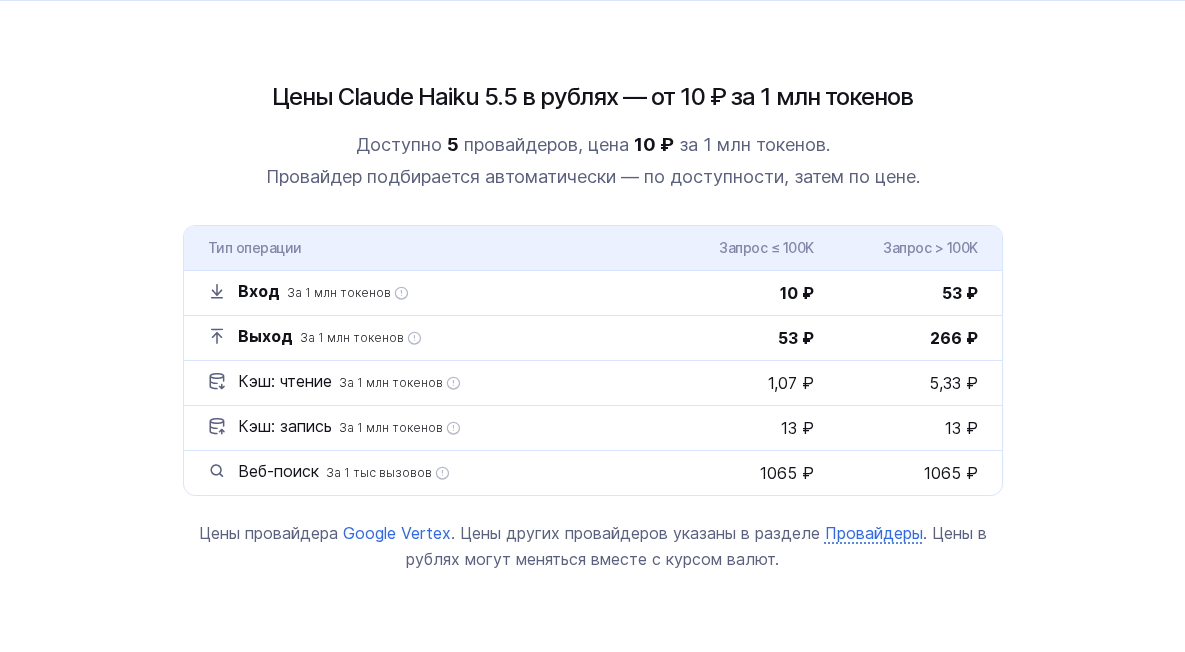1185x652 pixels.
Task: Select the Вход row label
Action: [258, 292]
